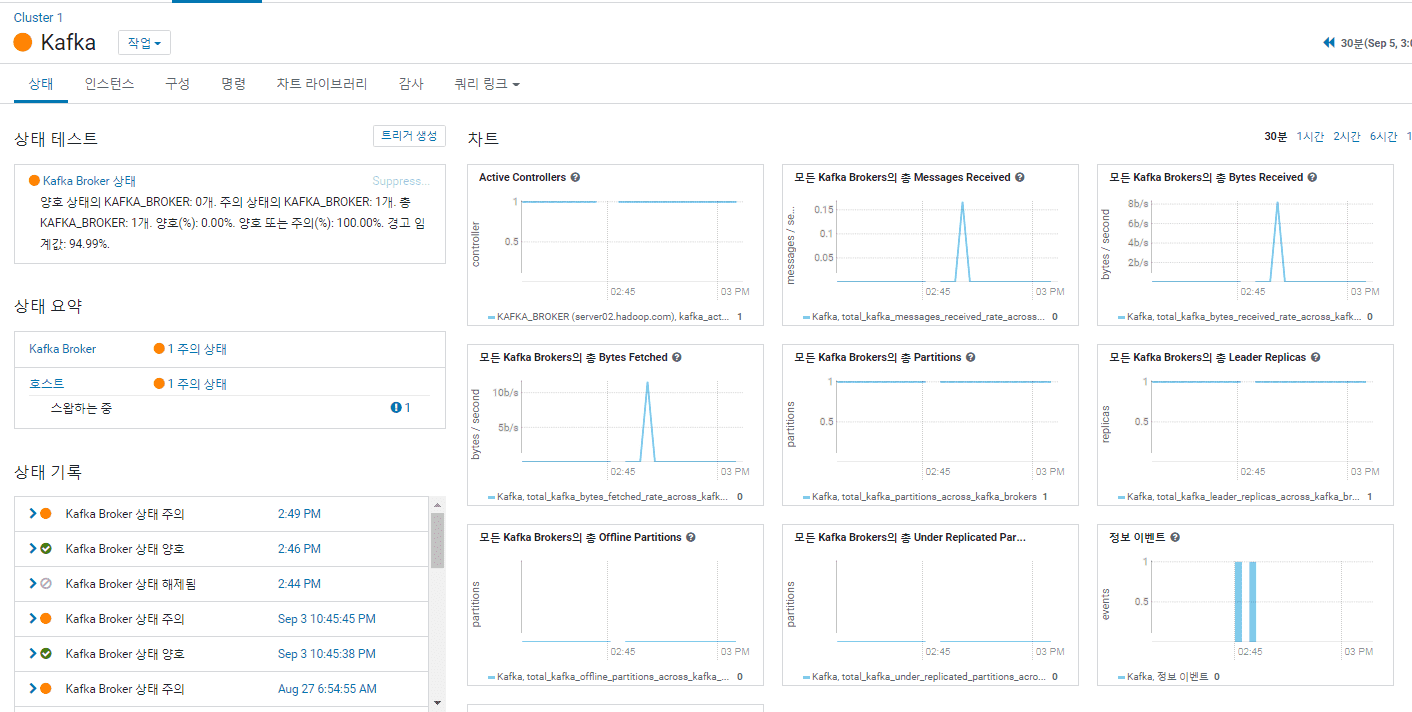Screen dimensions: 1412x712
Task: Open help icon for 정보 이벤트 chart
Action: pos(1175,538)
